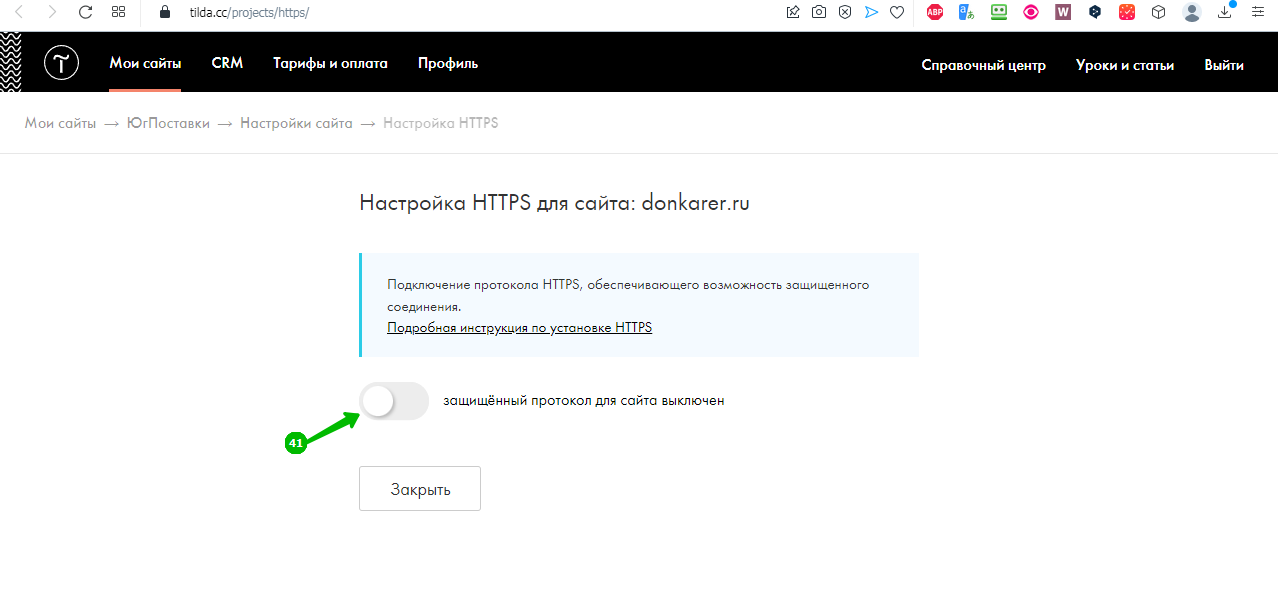The width and height of the screenshot is (1278, 605).
Task: Click the padlock site security icon
Action: [x=167, y=12]
